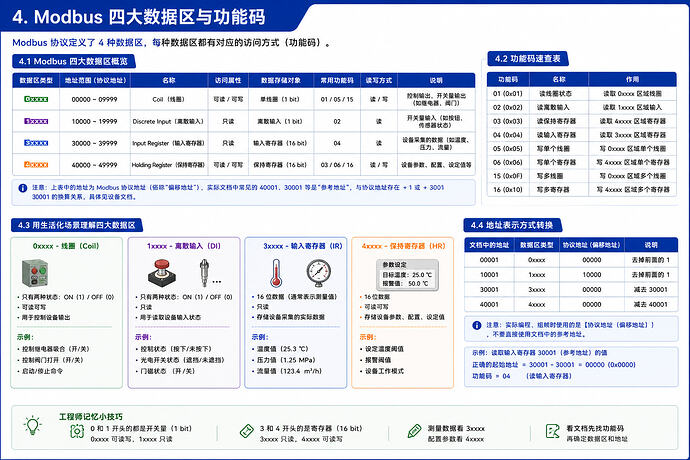
Task: Click the Discrete Input (离散输入) name cell
Action: pos(169,121)
